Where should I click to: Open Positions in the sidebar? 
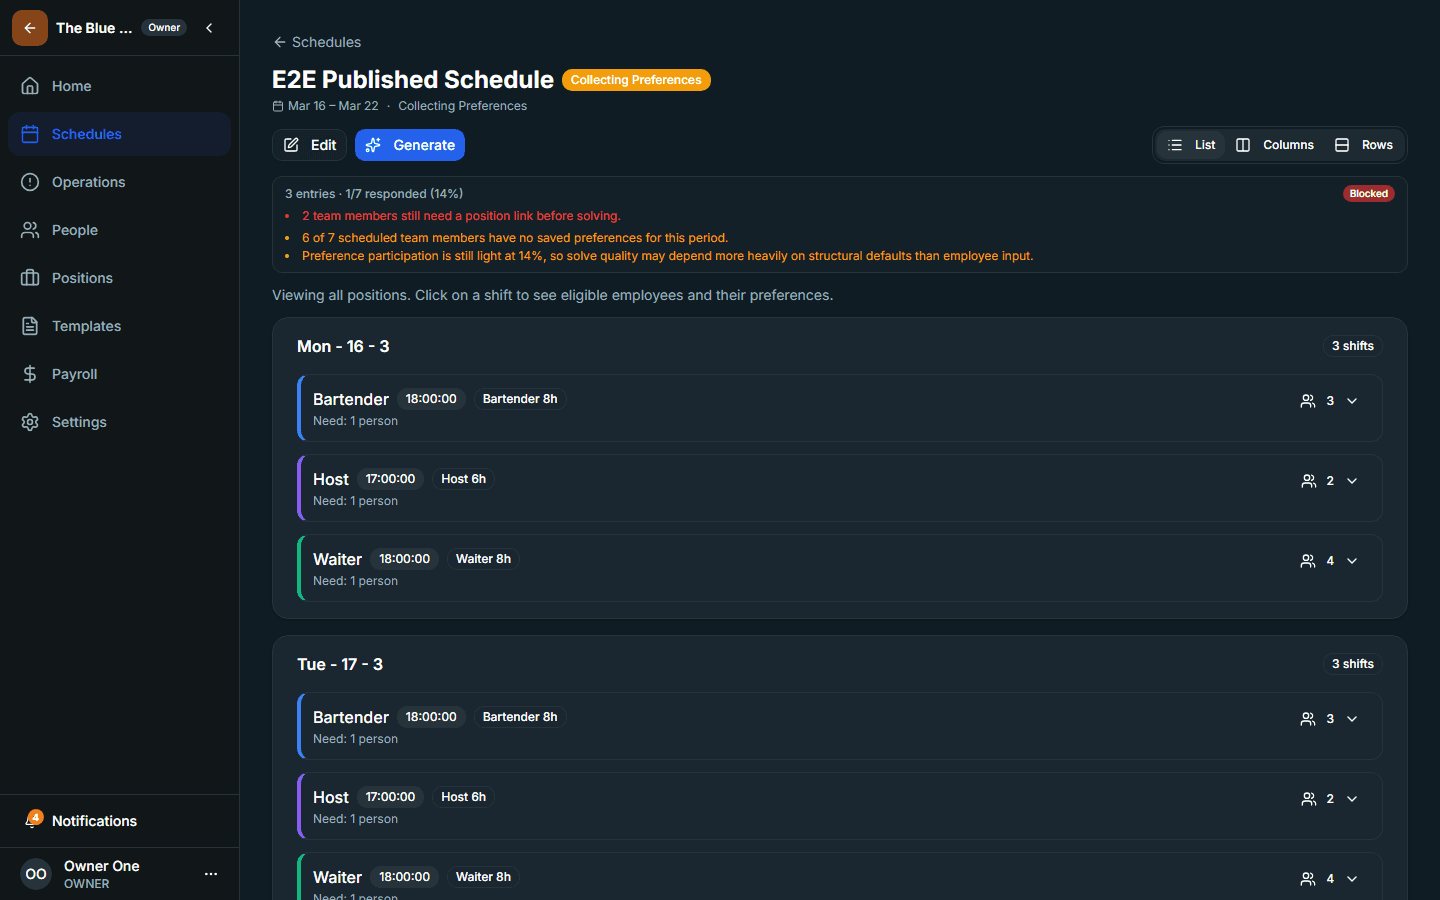tap(119, 278)
